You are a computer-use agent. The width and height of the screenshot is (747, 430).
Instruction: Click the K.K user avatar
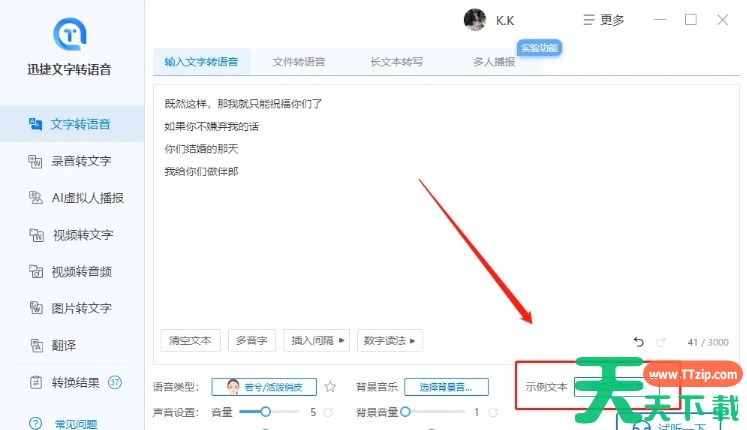pyautogui.click(x=474, y=20)
